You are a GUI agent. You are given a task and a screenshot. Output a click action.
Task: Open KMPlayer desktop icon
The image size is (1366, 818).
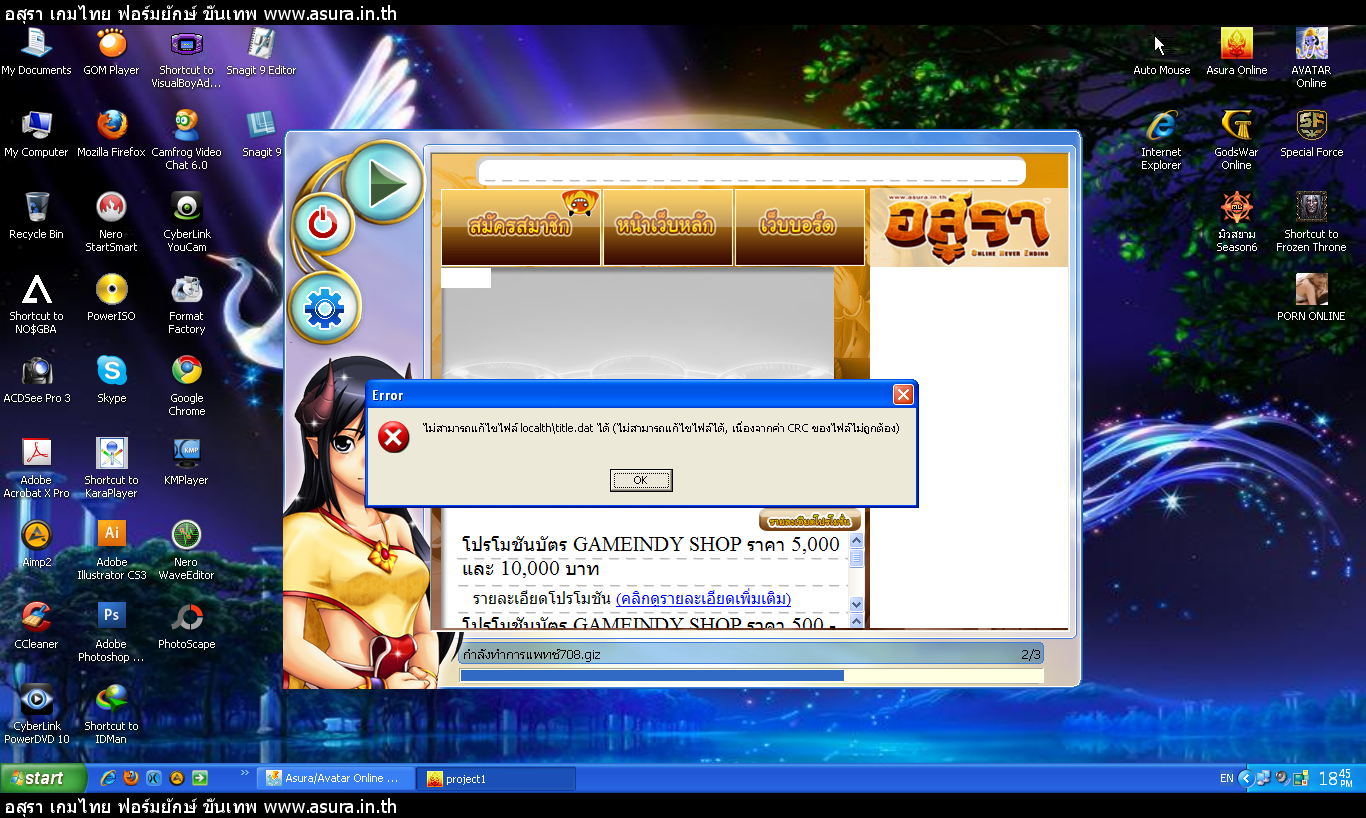pyautogui.click(x=186, y=462)
